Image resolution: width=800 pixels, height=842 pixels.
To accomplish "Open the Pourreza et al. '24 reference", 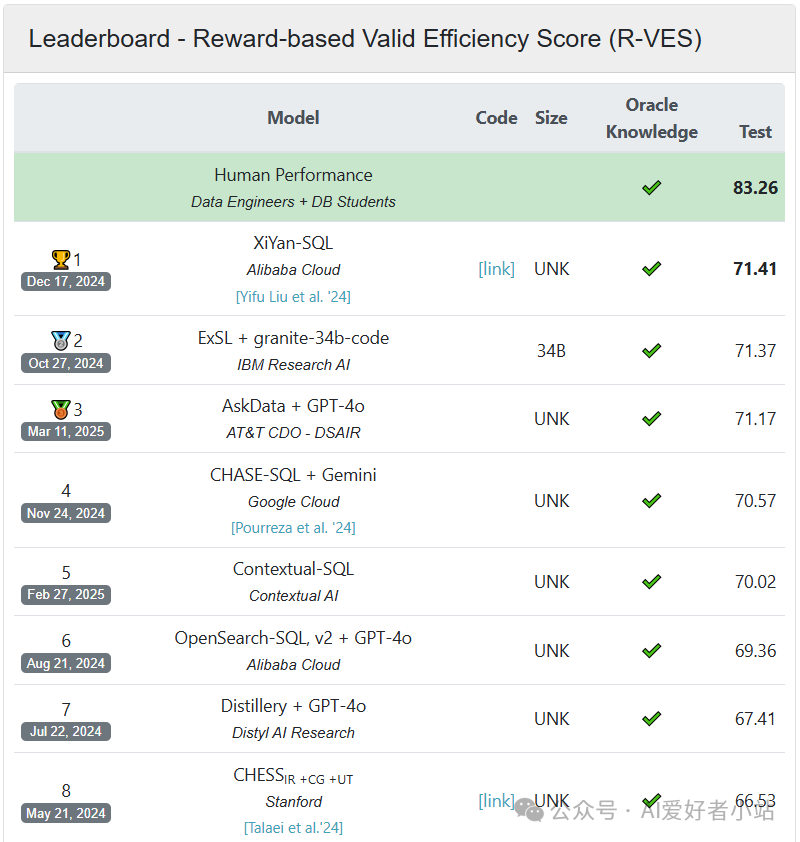I will (x=293, y=527).
